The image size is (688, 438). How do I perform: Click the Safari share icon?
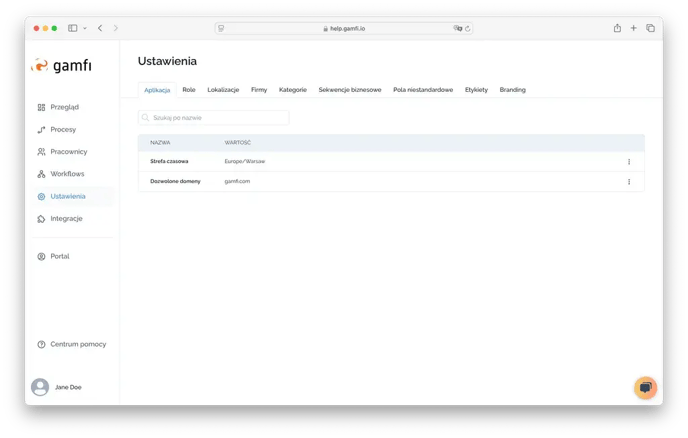(617, 28)
